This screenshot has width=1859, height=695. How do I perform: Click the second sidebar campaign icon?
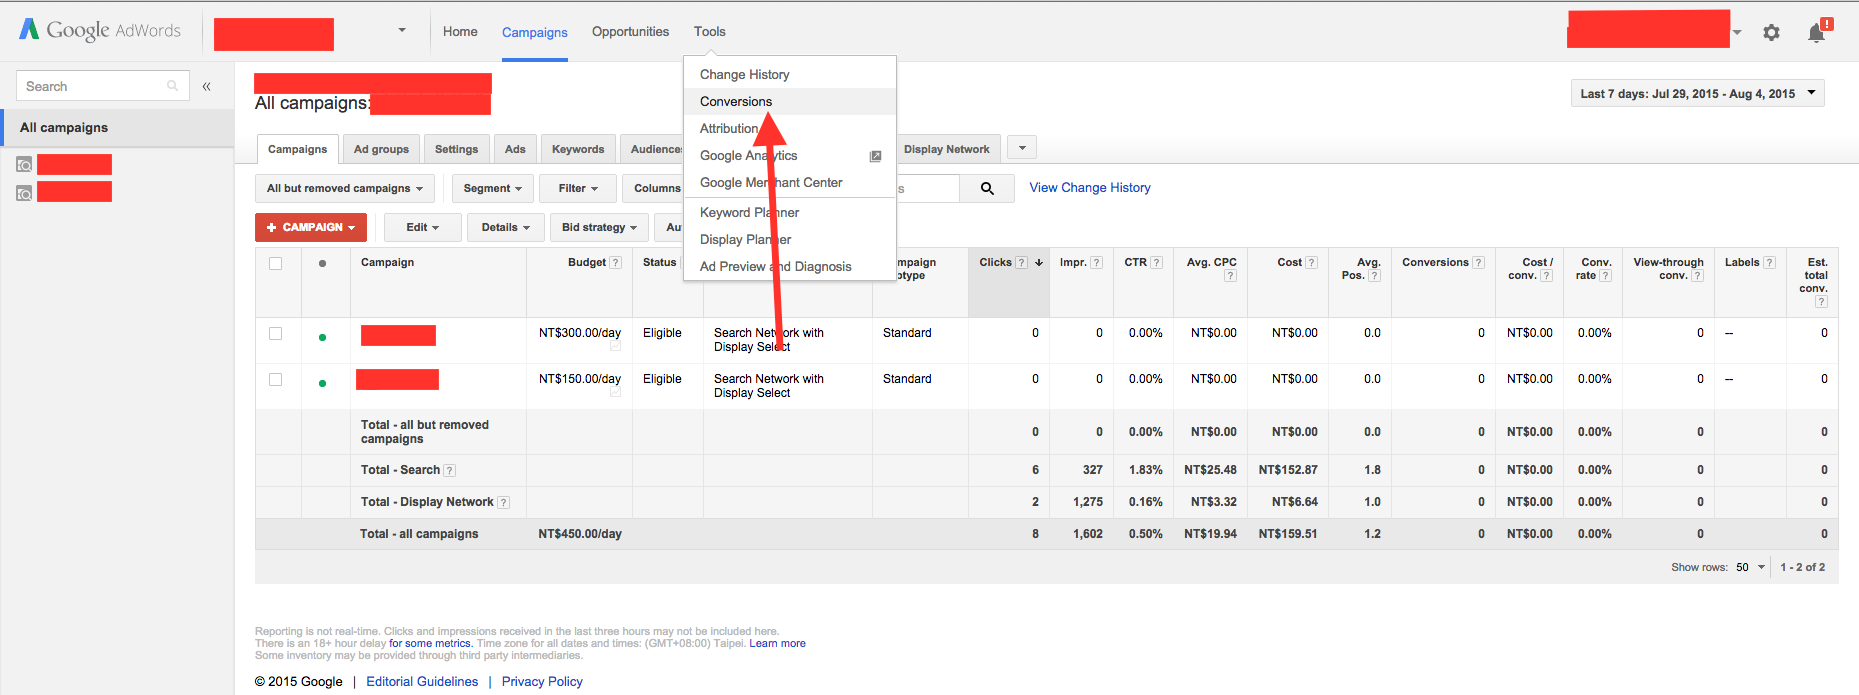coord(24,193)
